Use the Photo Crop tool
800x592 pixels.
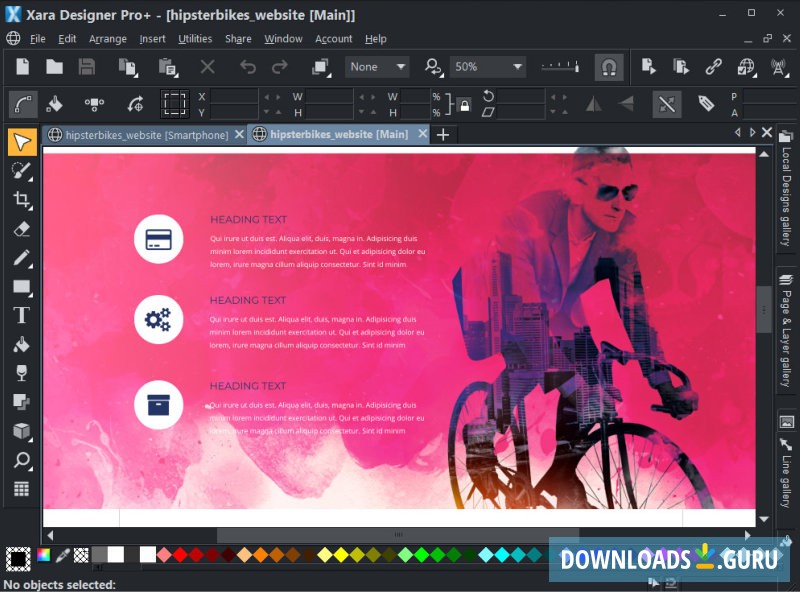click(22, 199)
